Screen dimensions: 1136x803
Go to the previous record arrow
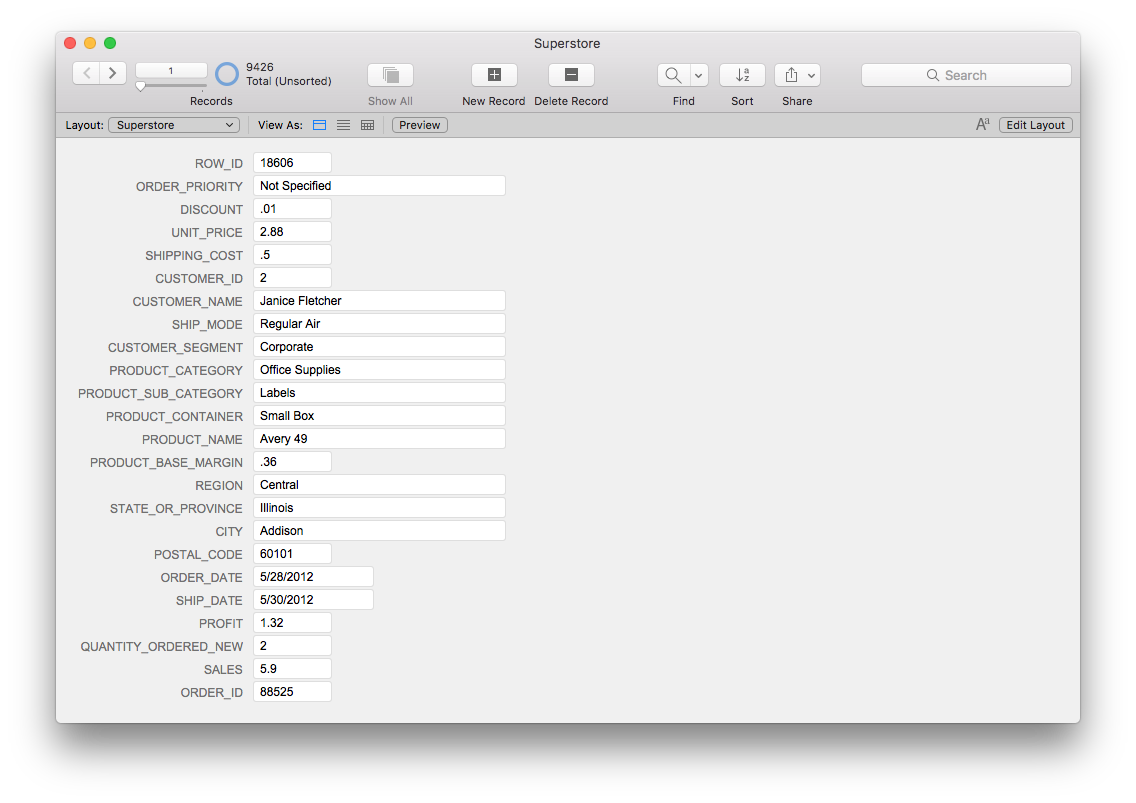(86, 73)
